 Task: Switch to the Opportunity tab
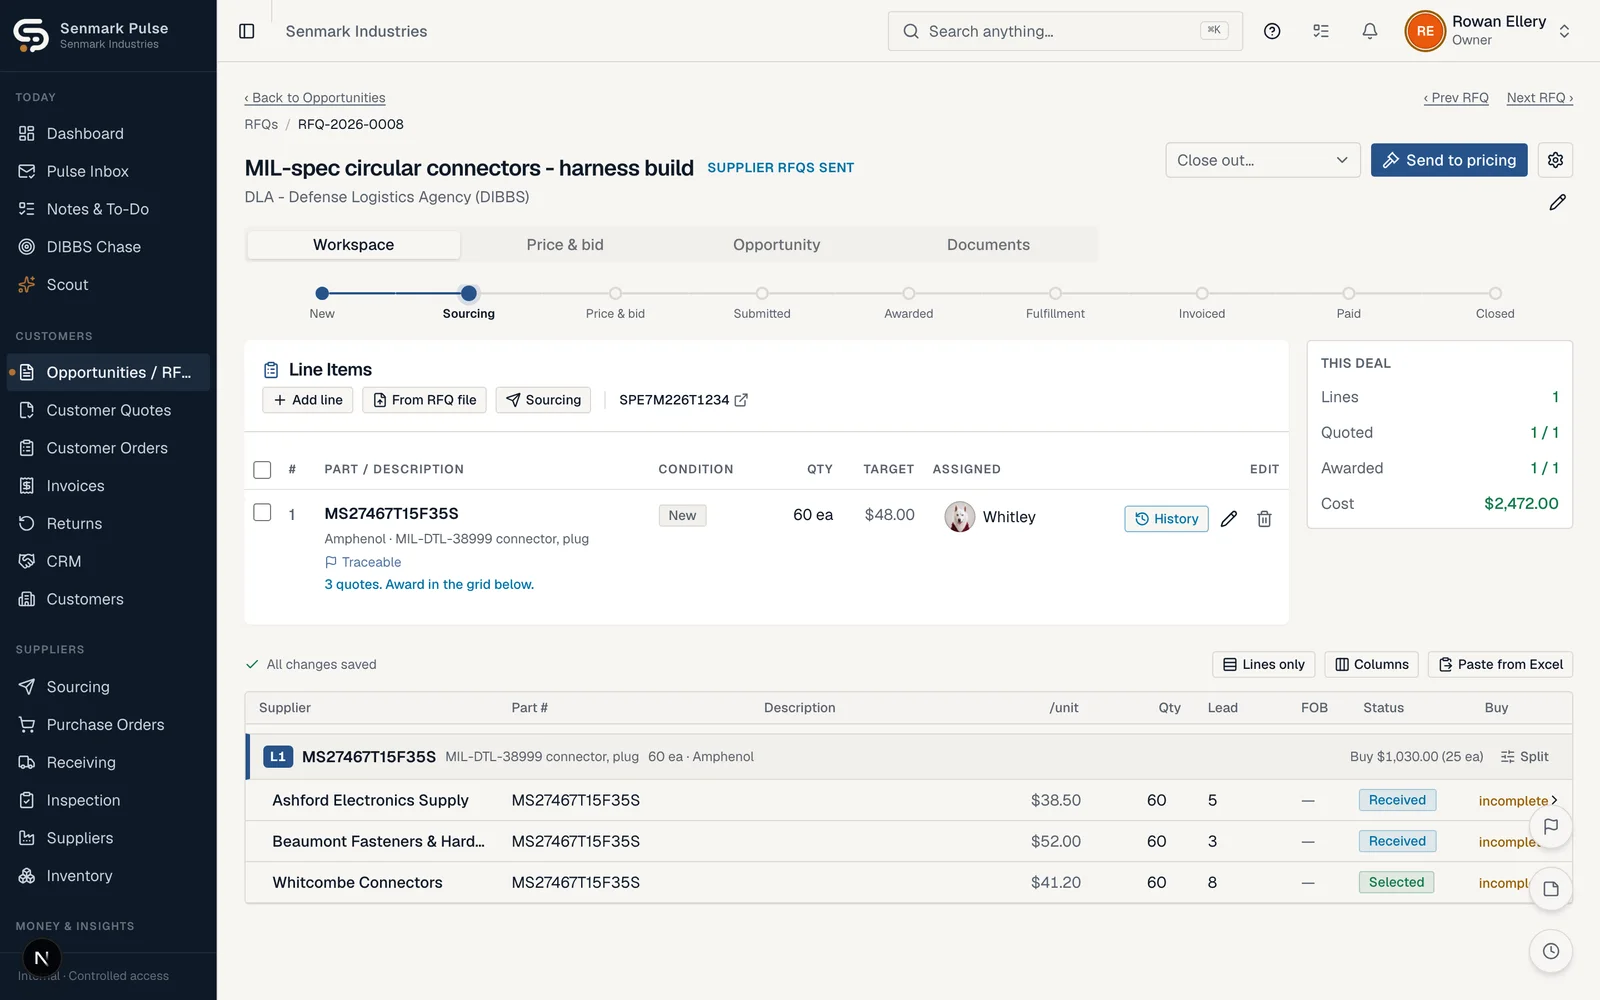(776, 245)
